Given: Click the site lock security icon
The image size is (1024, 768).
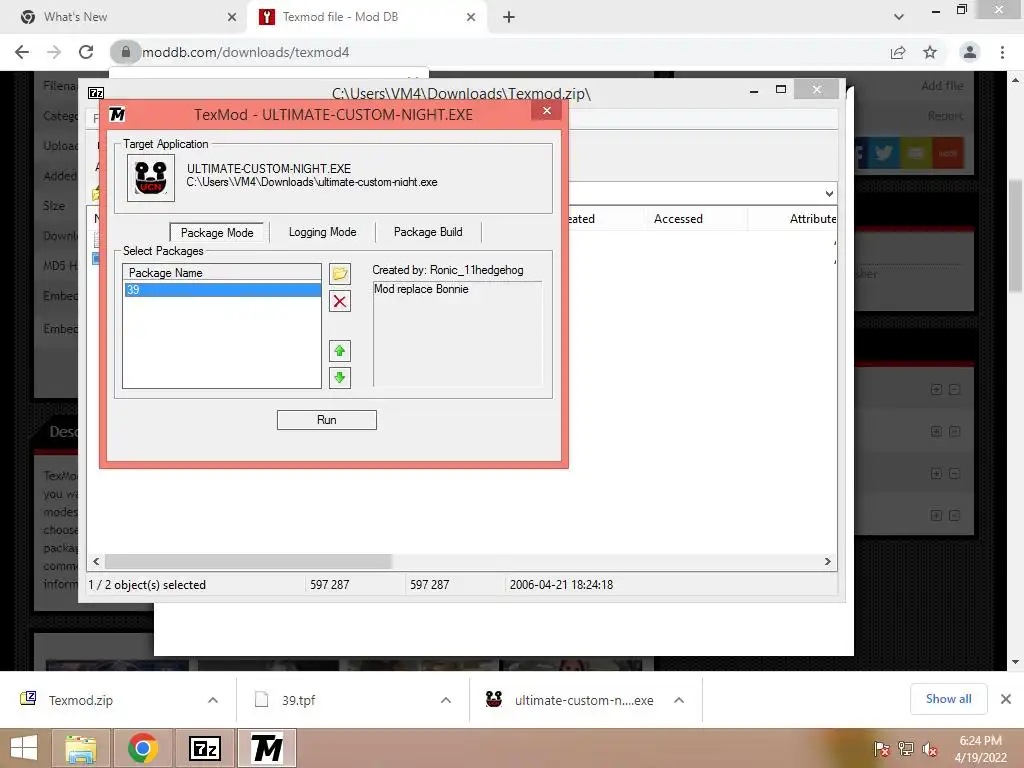Looking at the screenshot, I should (x=125, y=52).
